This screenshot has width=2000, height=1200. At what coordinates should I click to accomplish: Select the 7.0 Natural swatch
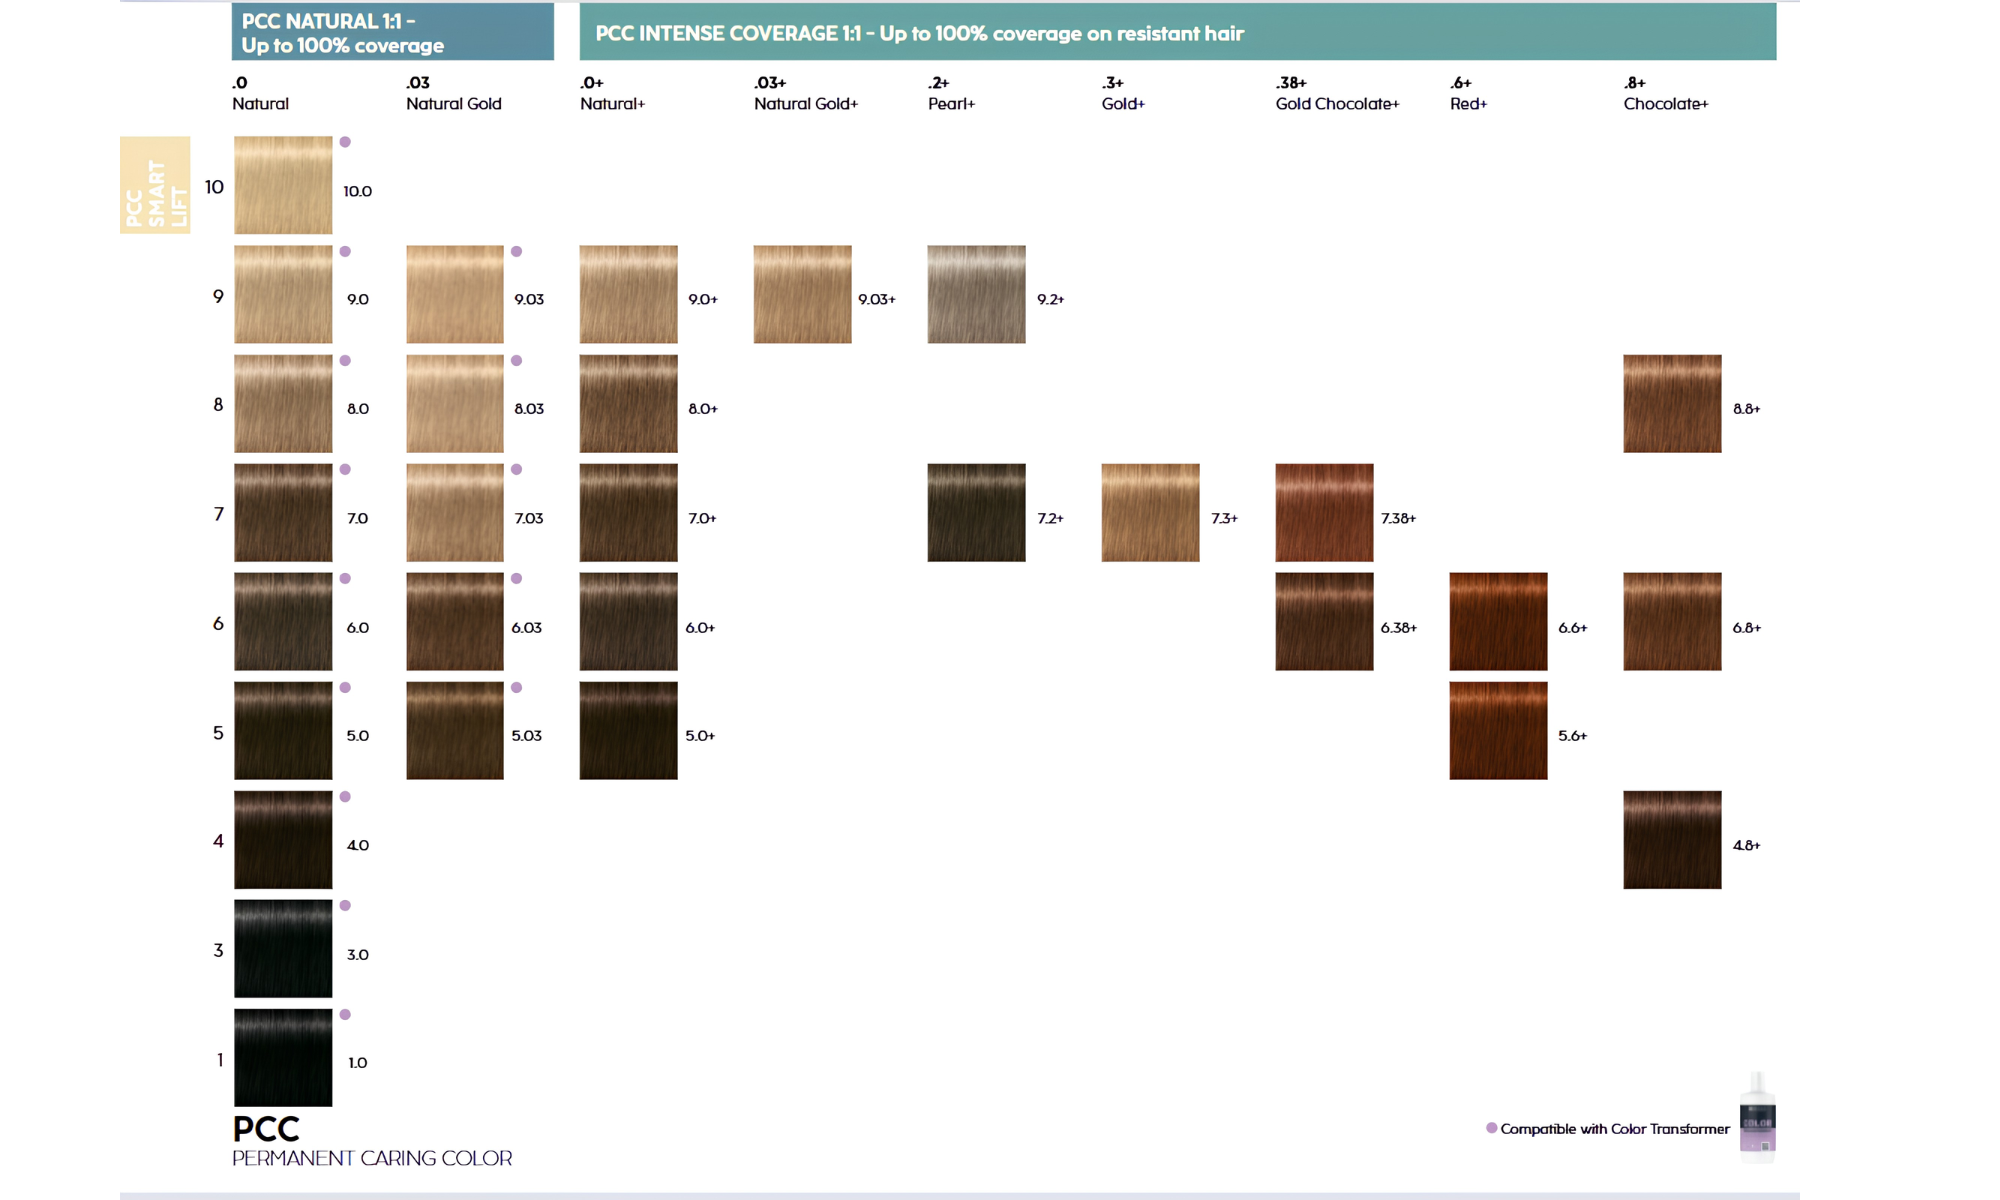(283, 512)
